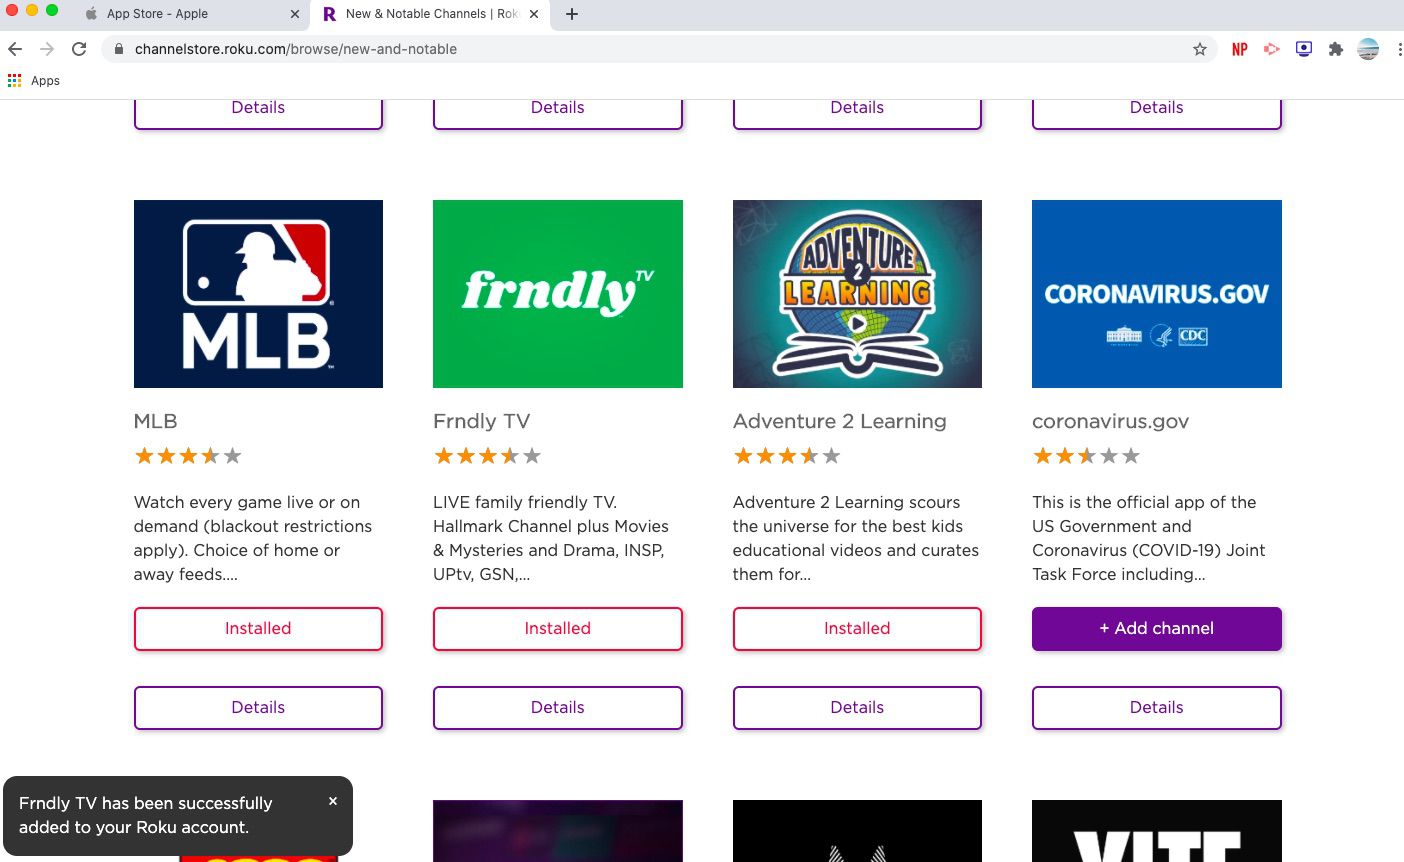1404x862 pixels.
Task: Open the Adventure 2 Learning thumbnail
Action: click(857, 294)
